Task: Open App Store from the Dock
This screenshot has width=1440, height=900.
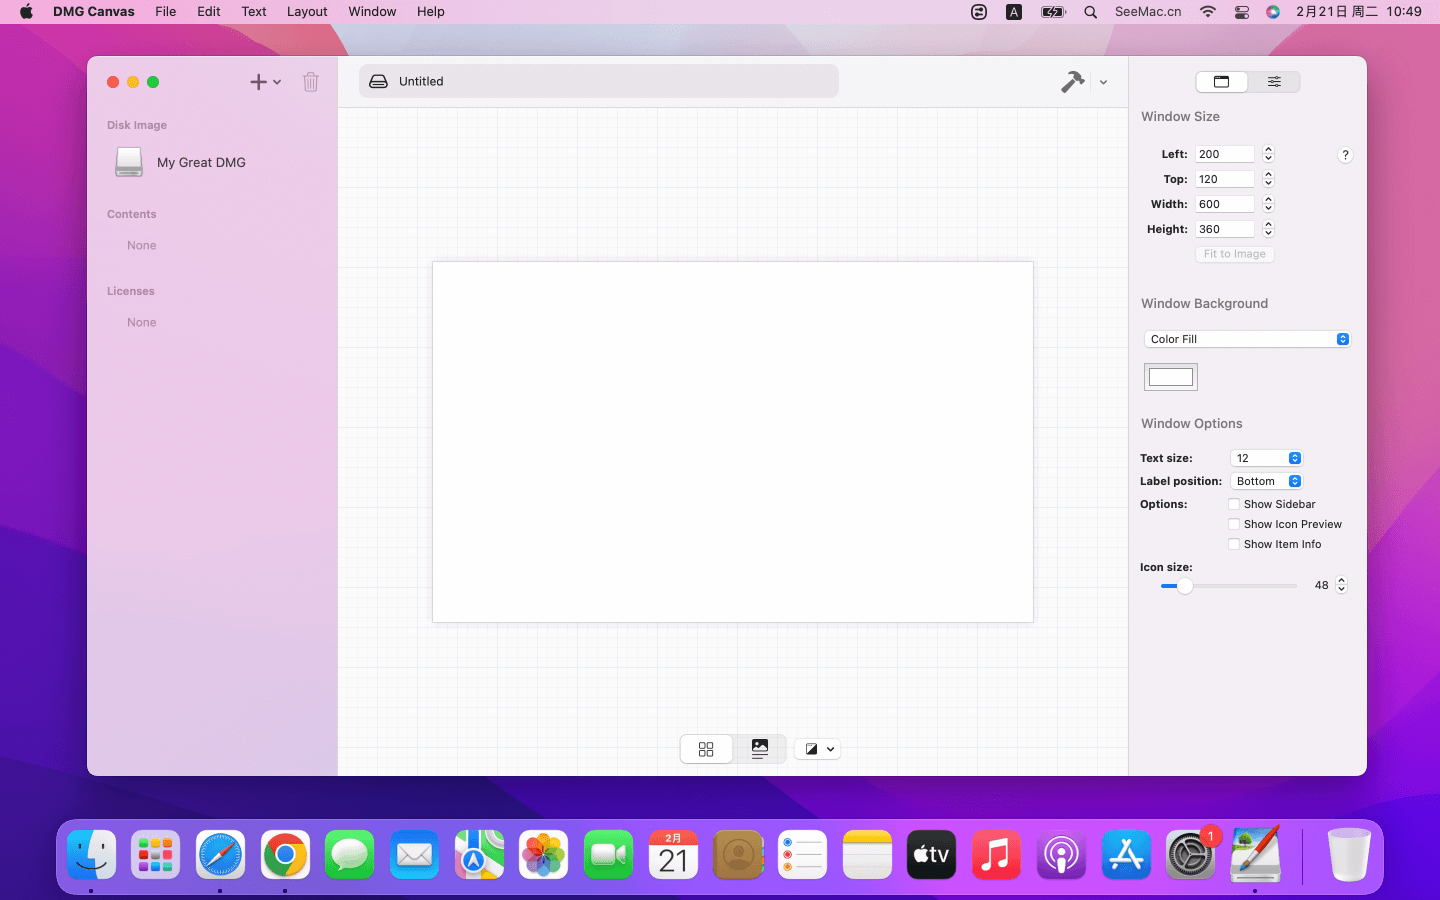Action: (1126, 855)
